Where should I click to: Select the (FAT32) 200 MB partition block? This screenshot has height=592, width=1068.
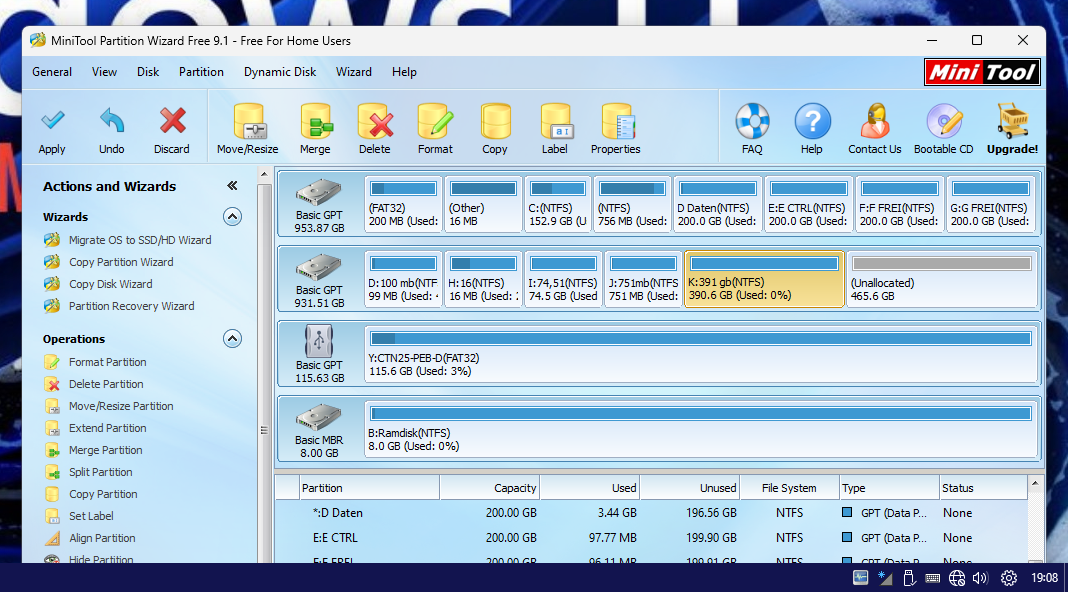click(x=404, y=204)
